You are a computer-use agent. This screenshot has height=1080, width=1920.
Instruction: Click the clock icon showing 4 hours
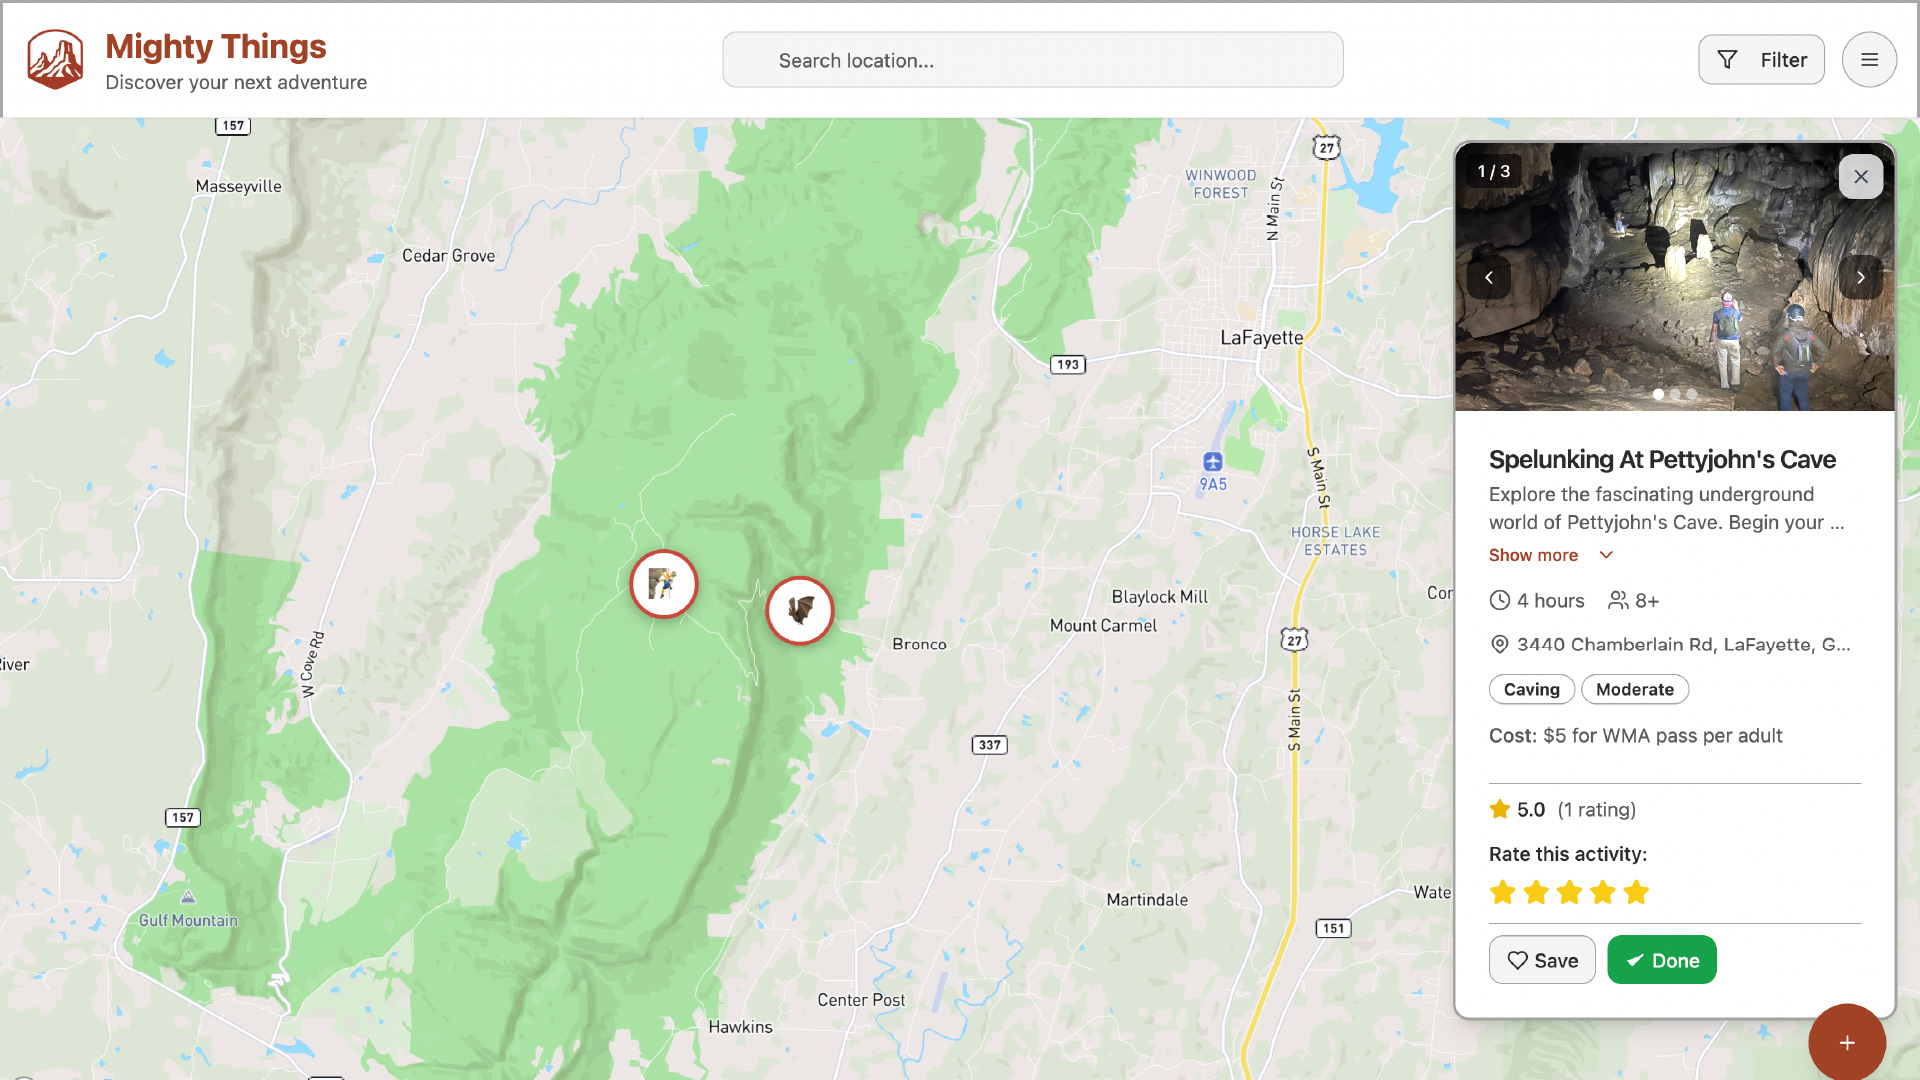click(x=1499, y=600)
